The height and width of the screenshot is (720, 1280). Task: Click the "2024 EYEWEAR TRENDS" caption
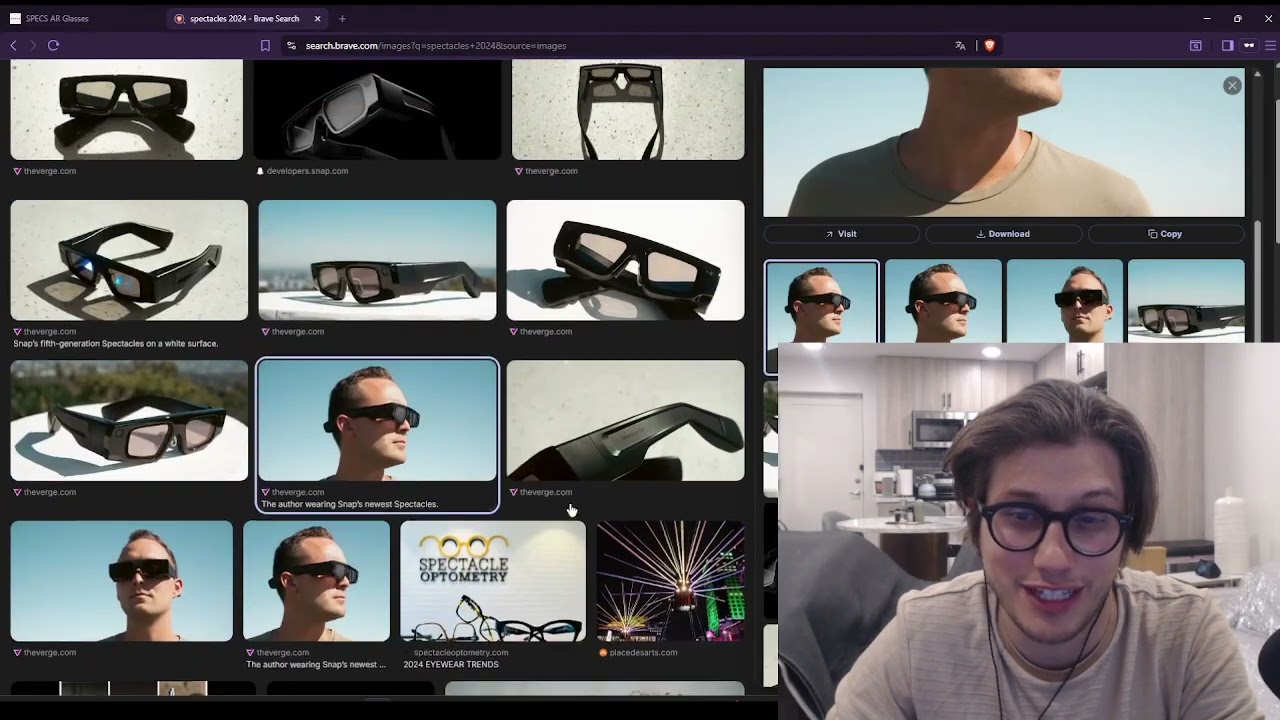(450, 665)
